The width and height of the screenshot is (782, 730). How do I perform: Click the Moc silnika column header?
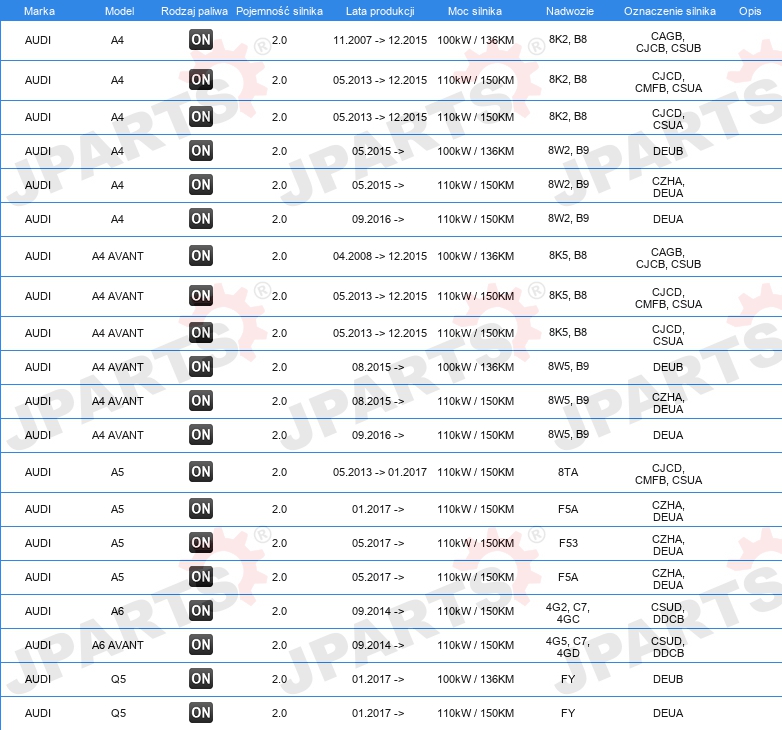475,11
